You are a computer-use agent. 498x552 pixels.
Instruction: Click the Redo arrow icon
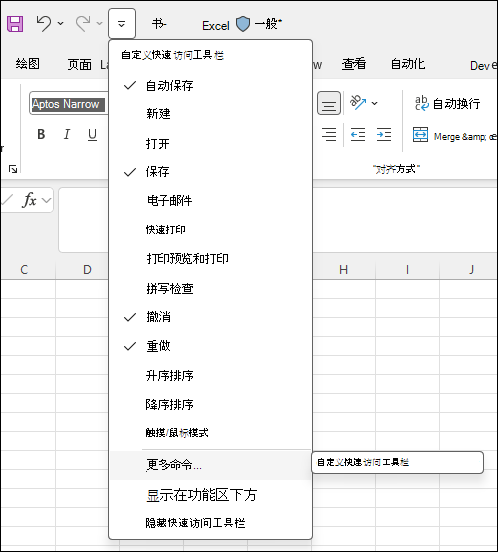coord(83,23)
